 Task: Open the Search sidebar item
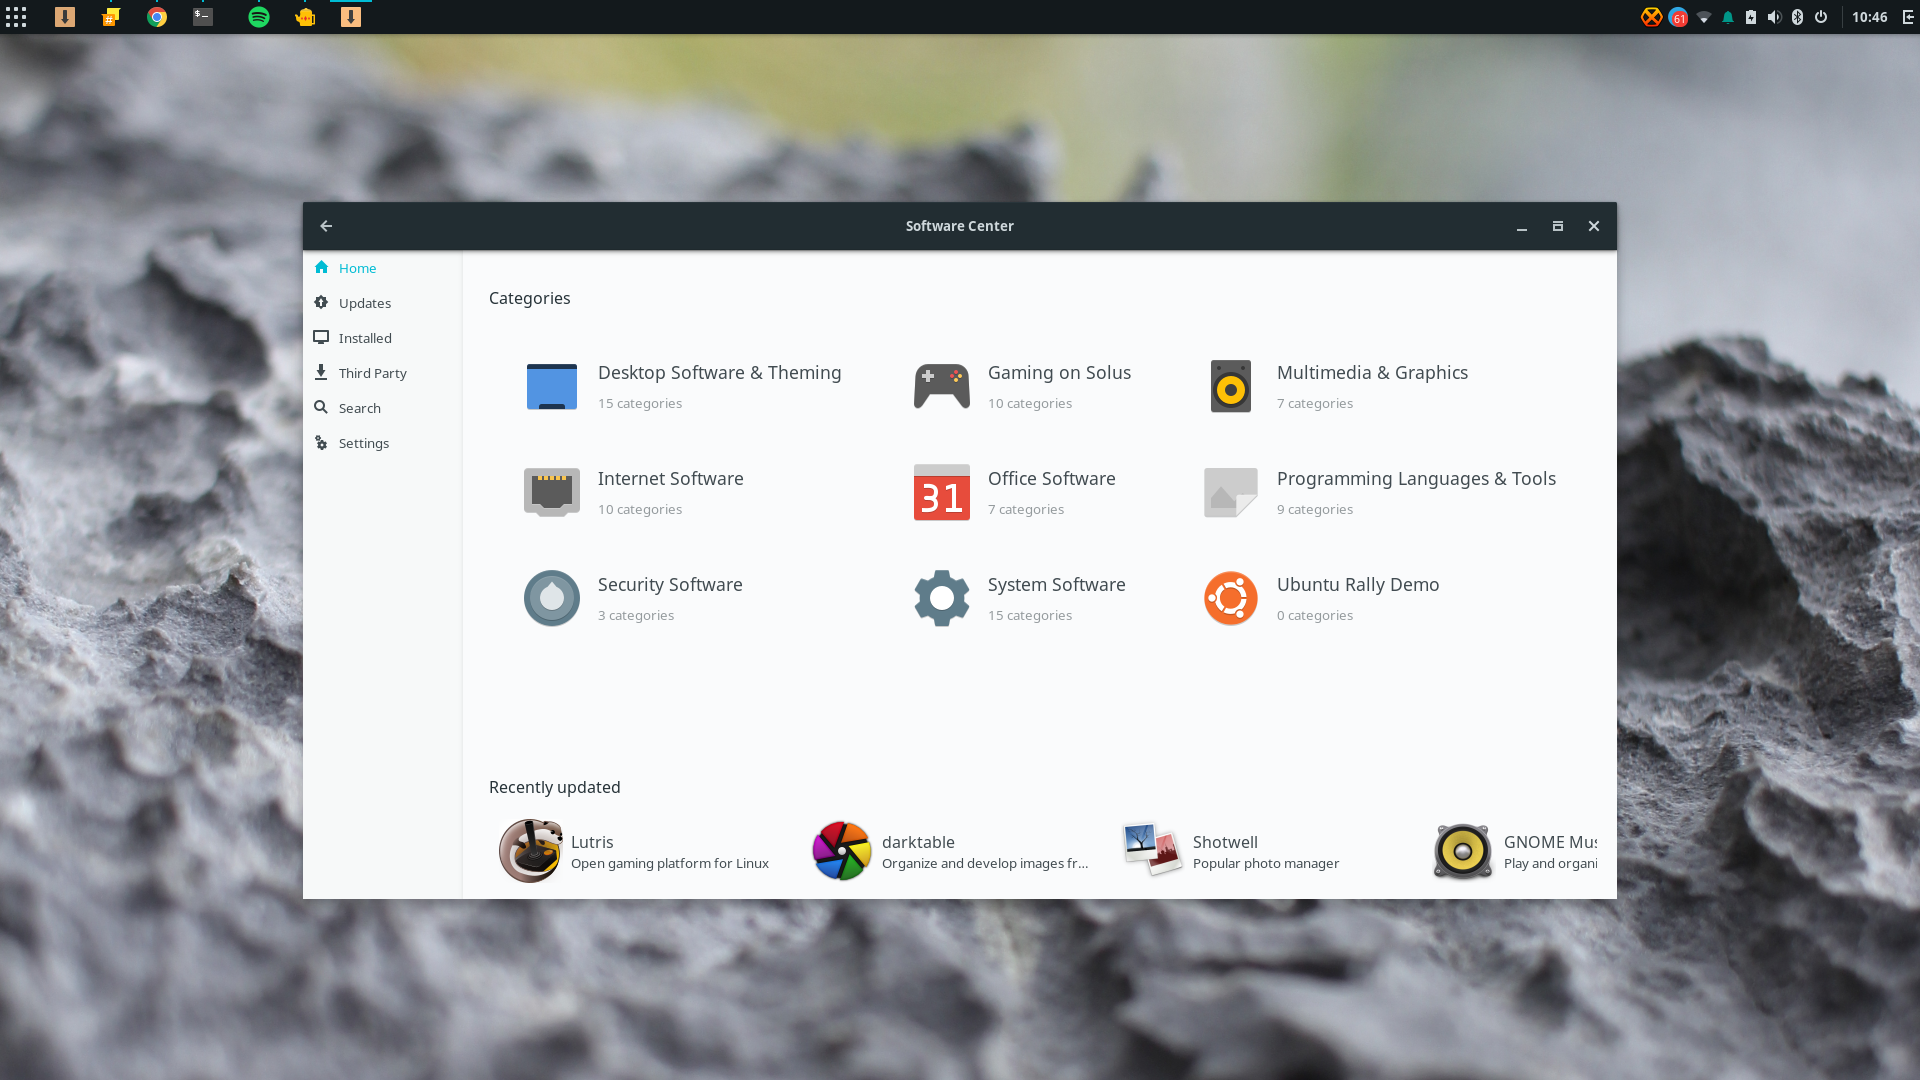[x=383, y=408]
